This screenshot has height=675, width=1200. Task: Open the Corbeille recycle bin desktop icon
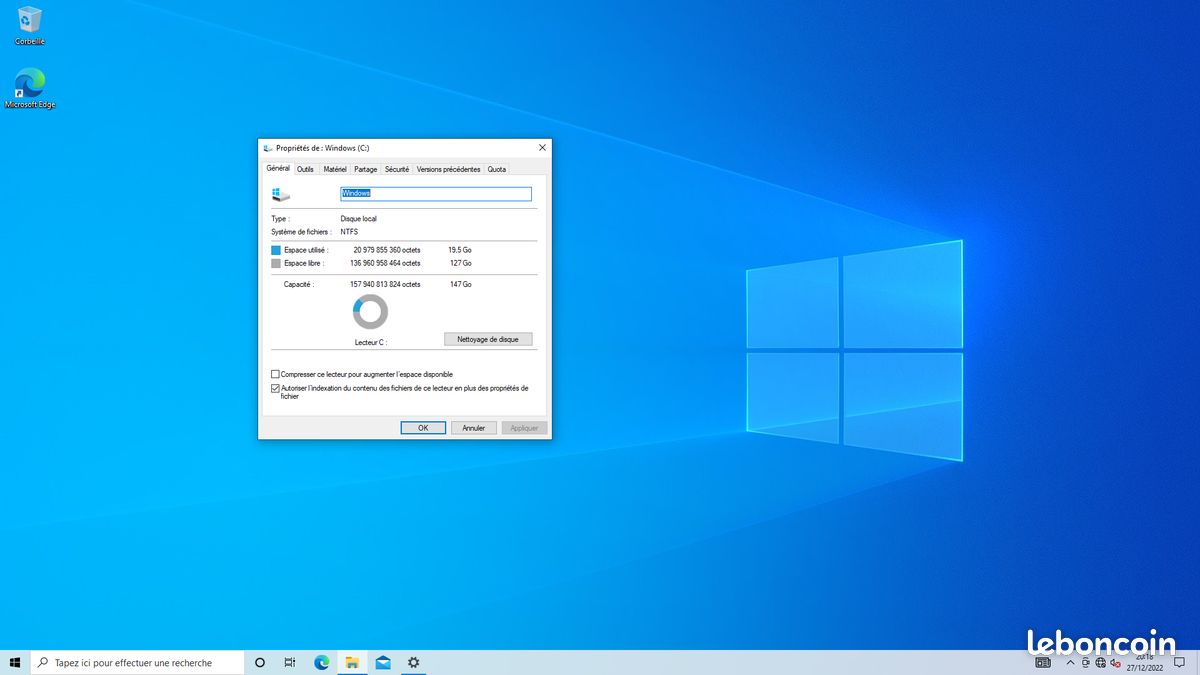(x=30, y=25)
